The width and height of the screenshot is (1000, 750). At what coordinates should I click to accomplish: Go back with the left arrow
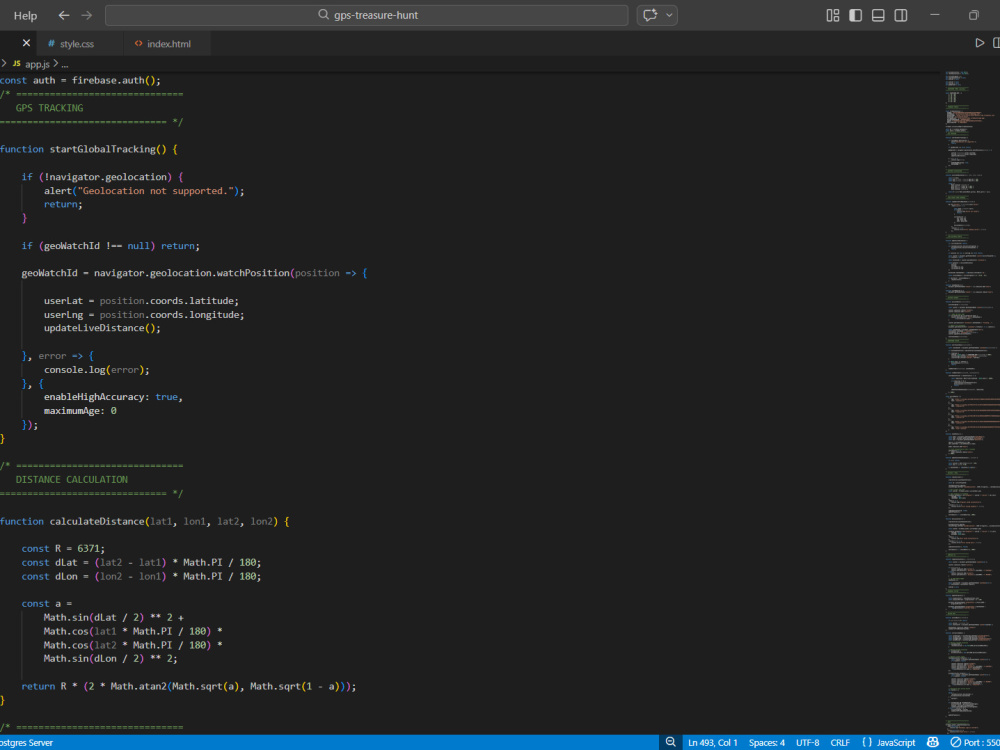(64, 15)
